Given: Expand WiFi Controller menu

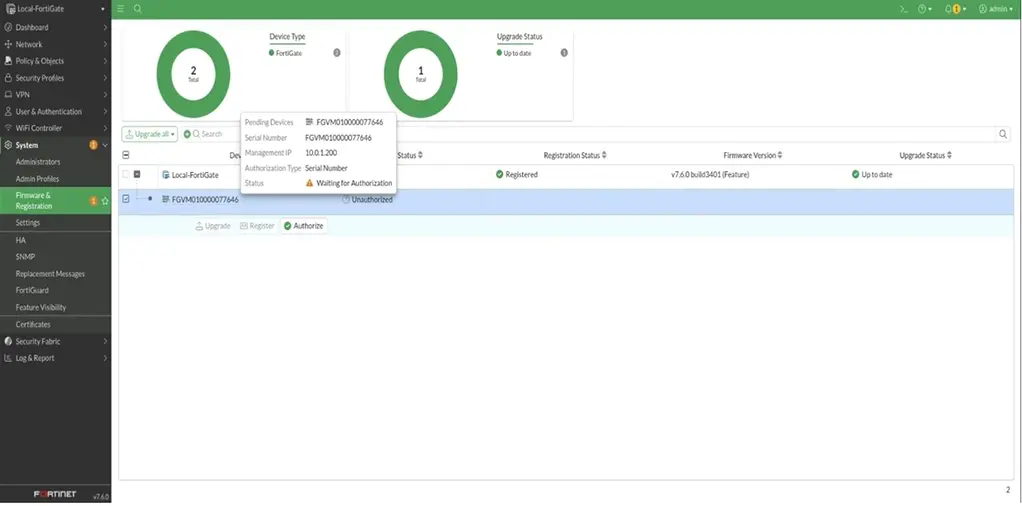Looking at the screenshot, I should [55, 128].
